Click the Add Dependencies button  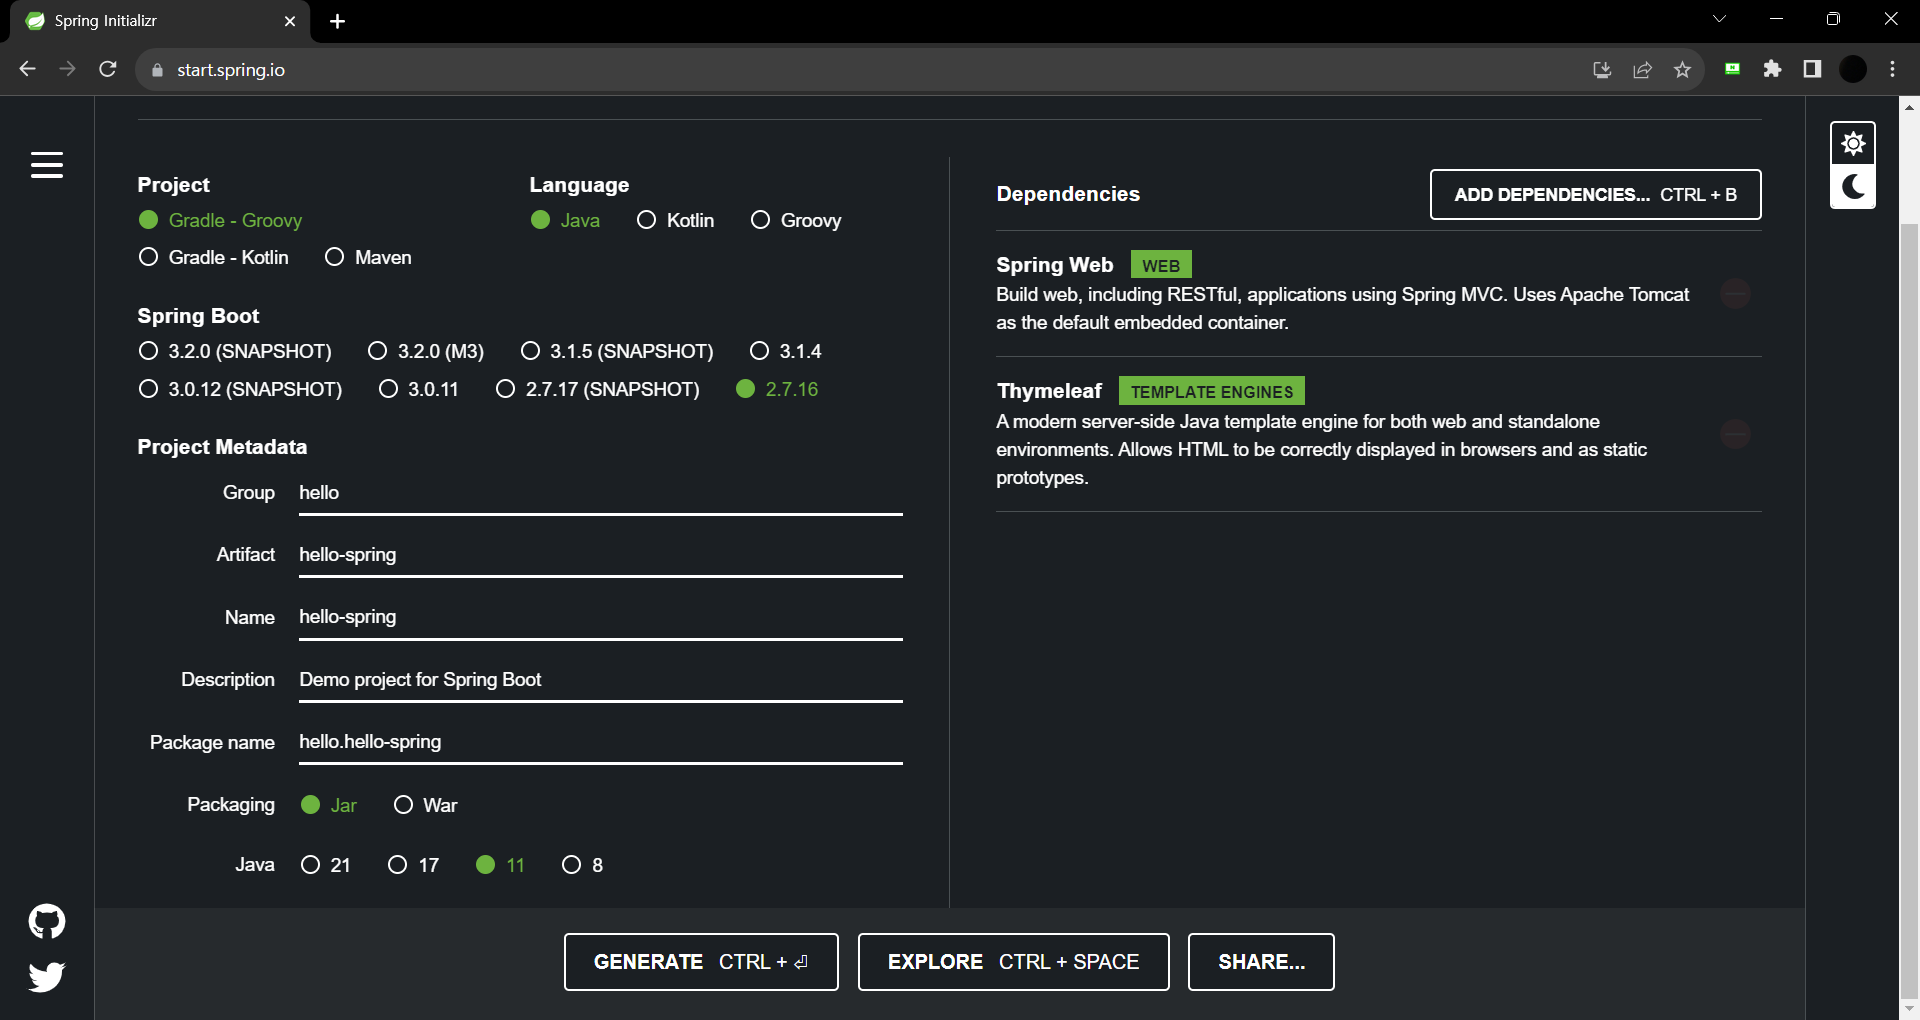coord(1595,194)
